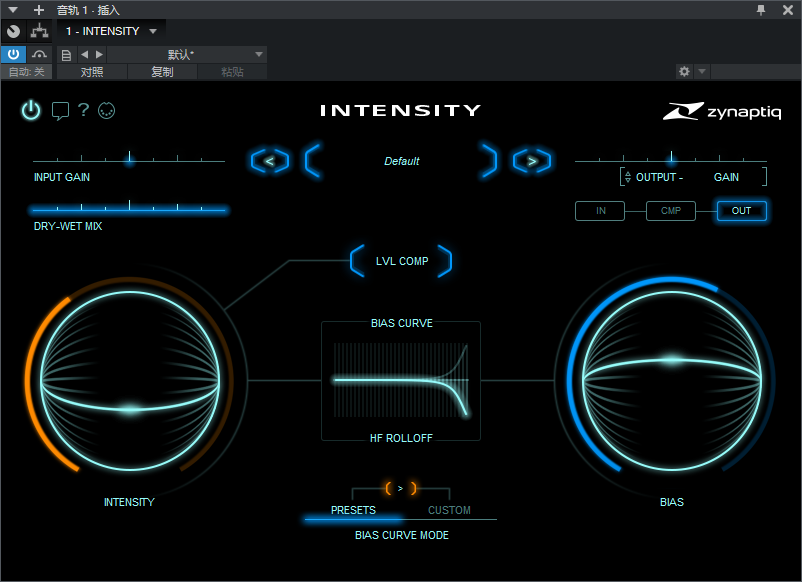Click the HF ROLLOFF label
Image resolution: width=802 pixels, height=582 pixels.
401,438
